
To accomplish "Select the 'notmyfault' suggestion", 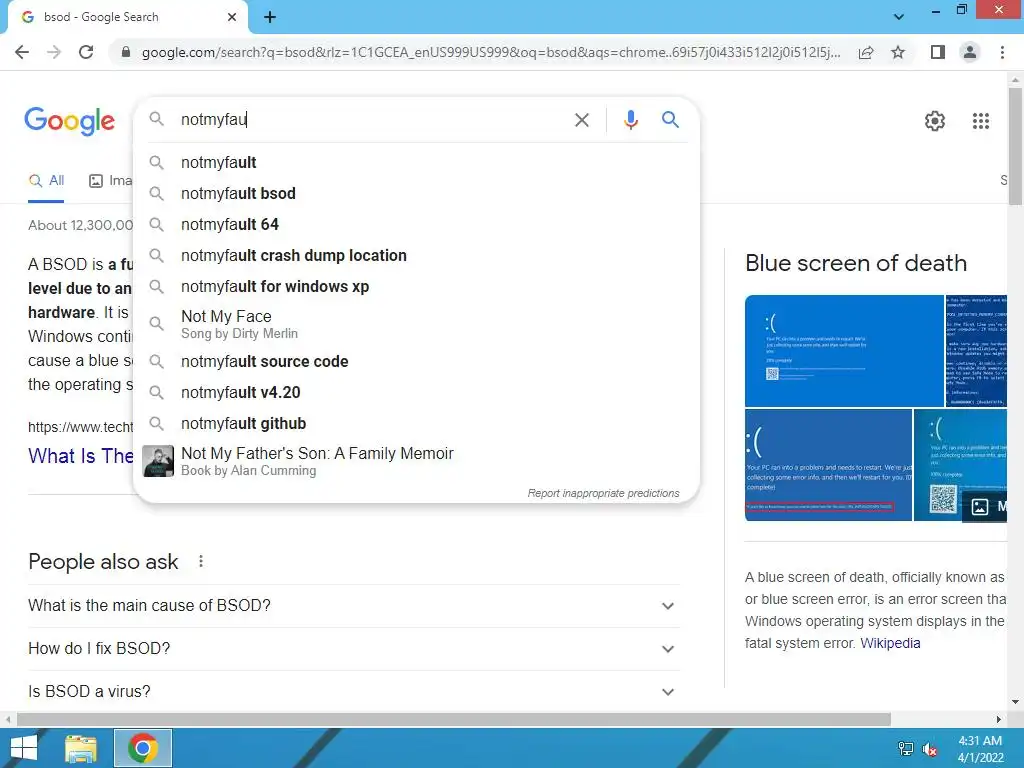I will [416, 163].
